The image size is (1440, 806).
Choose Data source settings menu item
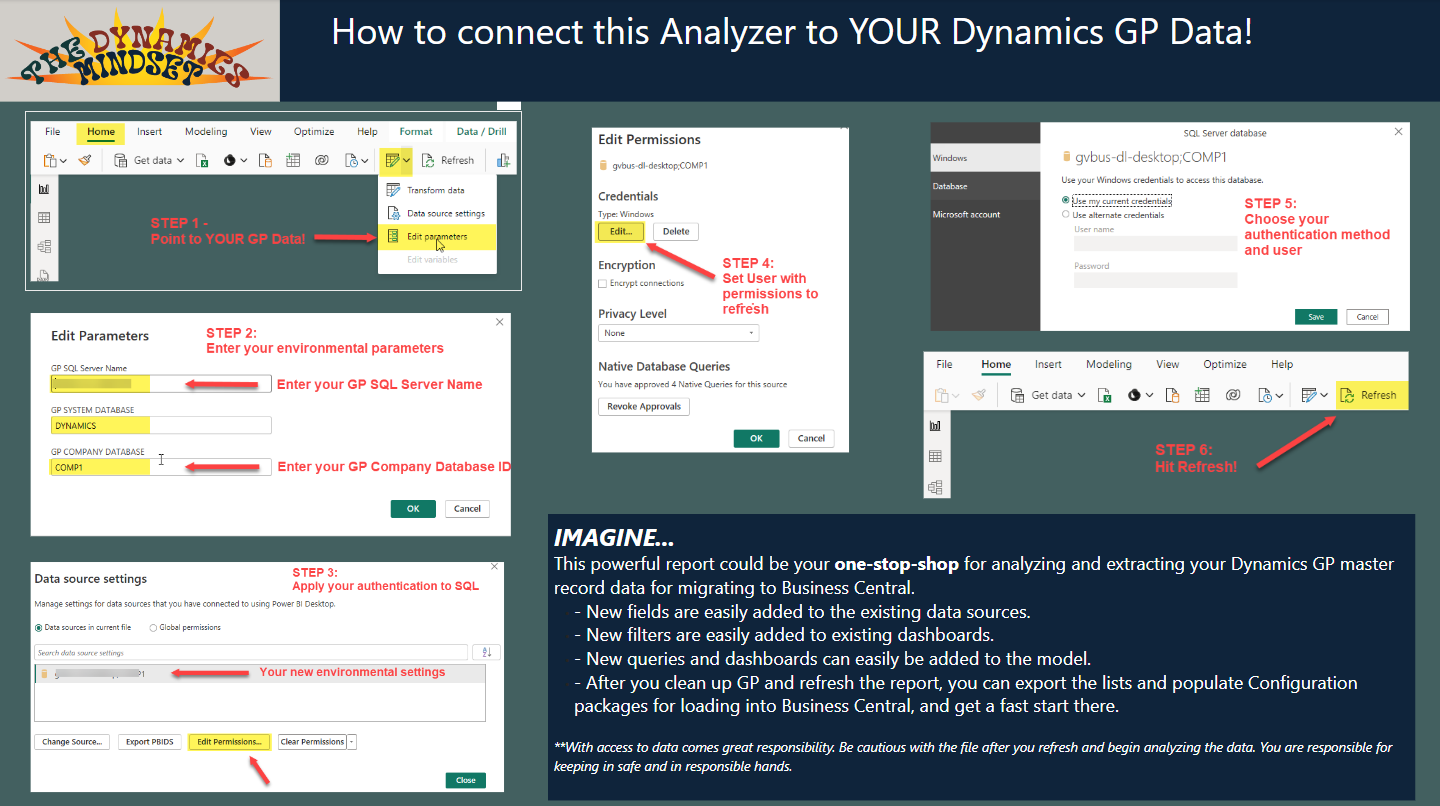click(x=437, y=213)
